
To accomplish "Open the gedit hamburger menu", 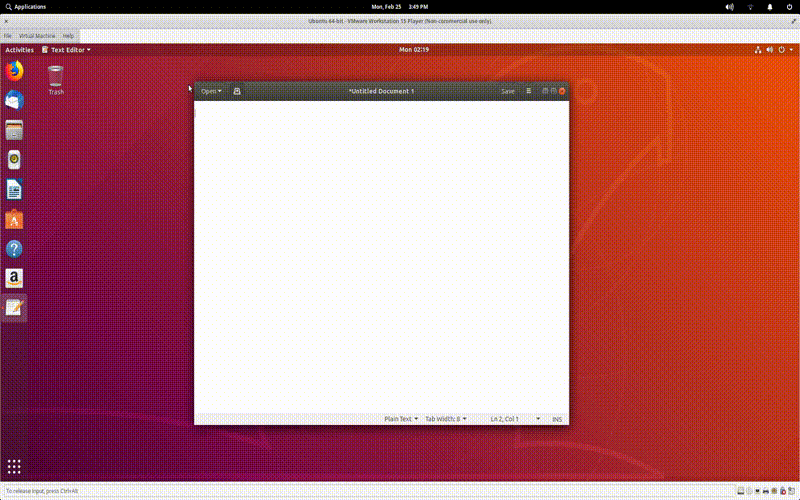I will pos(529,91).
